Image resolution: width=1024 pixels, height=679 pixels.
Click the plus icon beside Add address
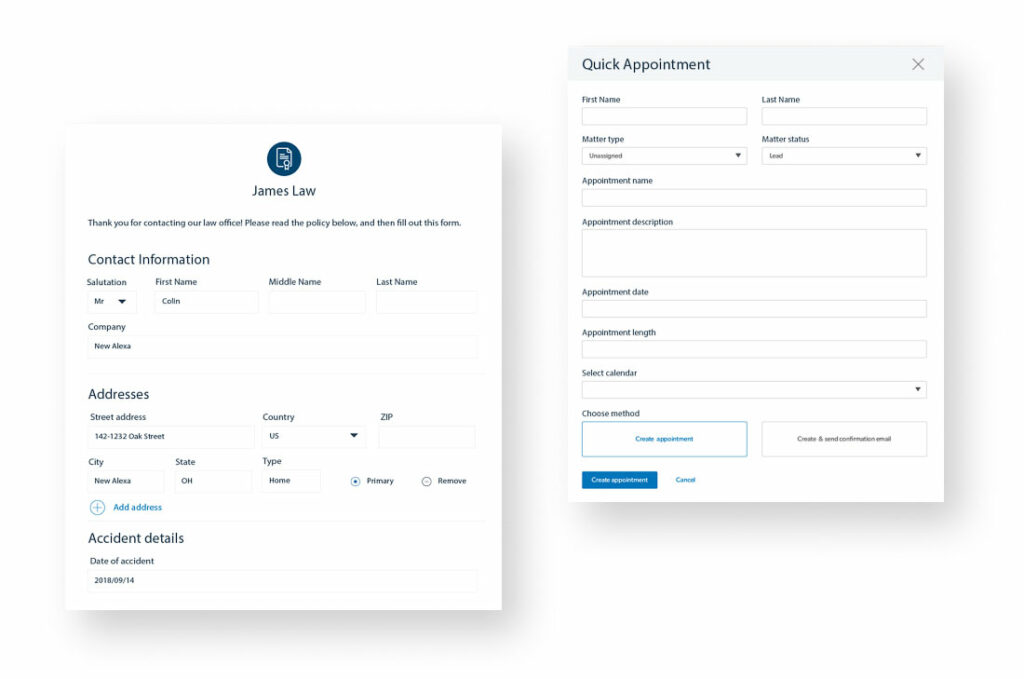(x=97, y=507)
